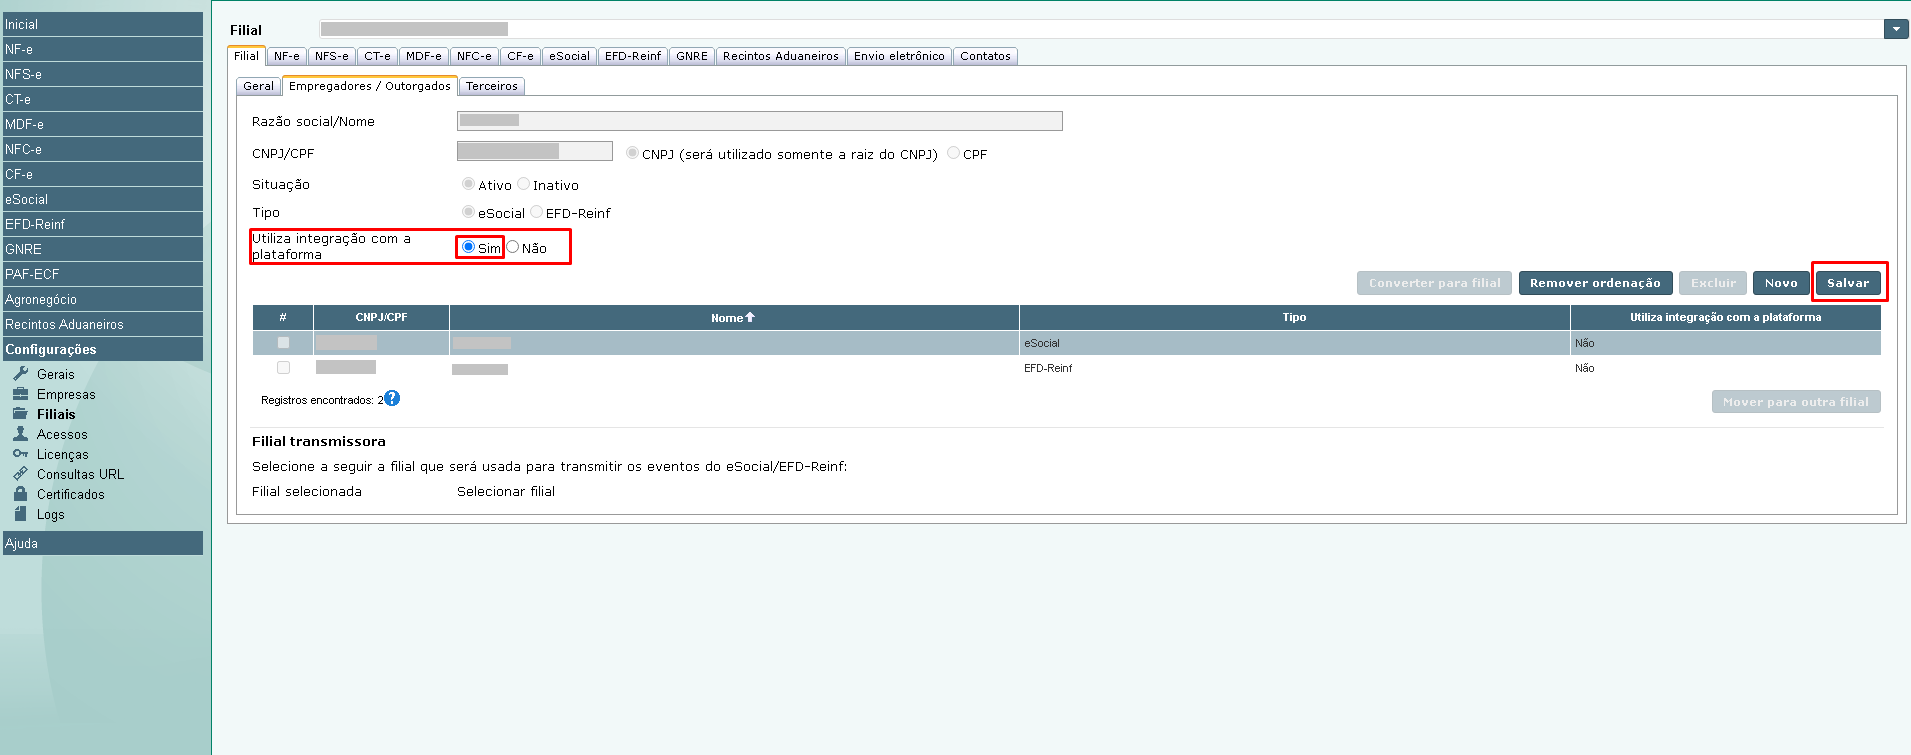
Task: Switch to the Terceiros sub-tab
Action: pyautogui.click(x=492, y=86)
